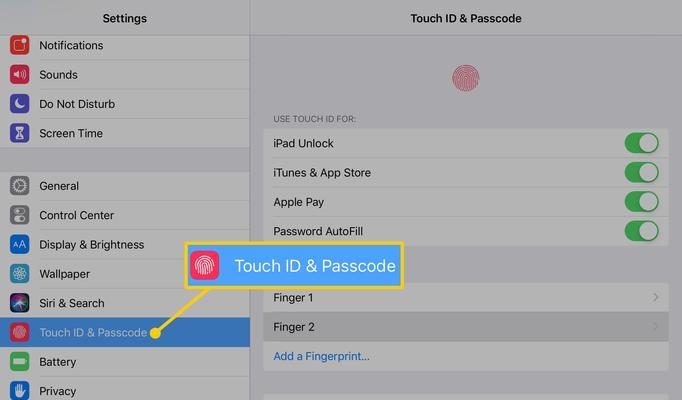Tap the Sounds speaker icon

coord(20,74)
